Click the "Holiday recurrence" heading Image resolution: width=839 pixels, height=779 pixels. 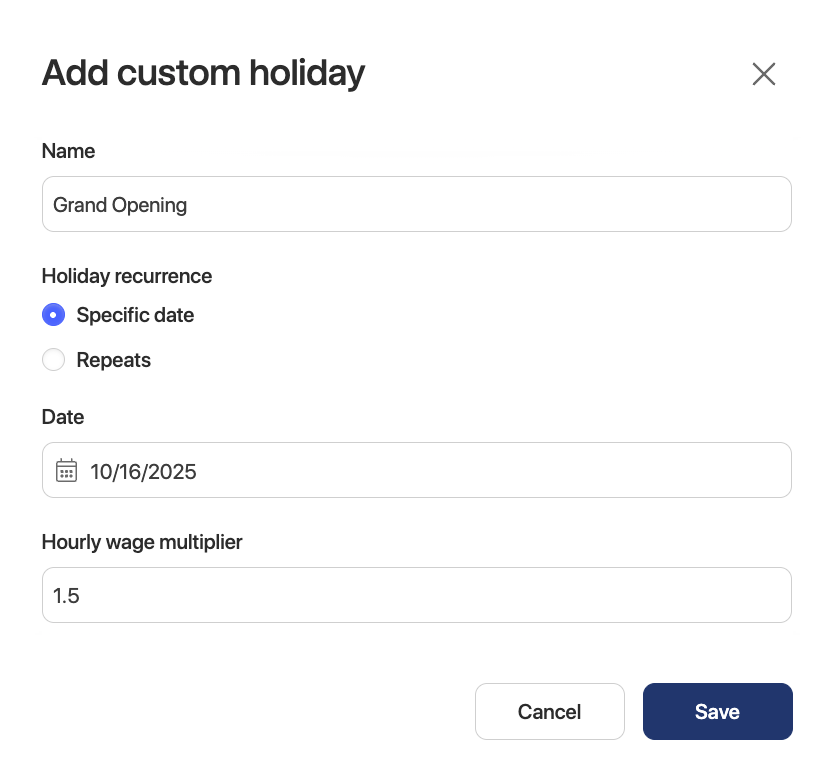(127, 275)
